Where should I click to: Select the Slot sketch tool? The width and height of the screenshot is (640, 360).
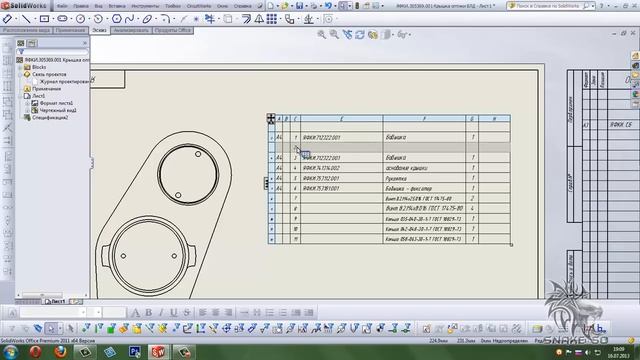pyautogui.click(x=62, y=19)
